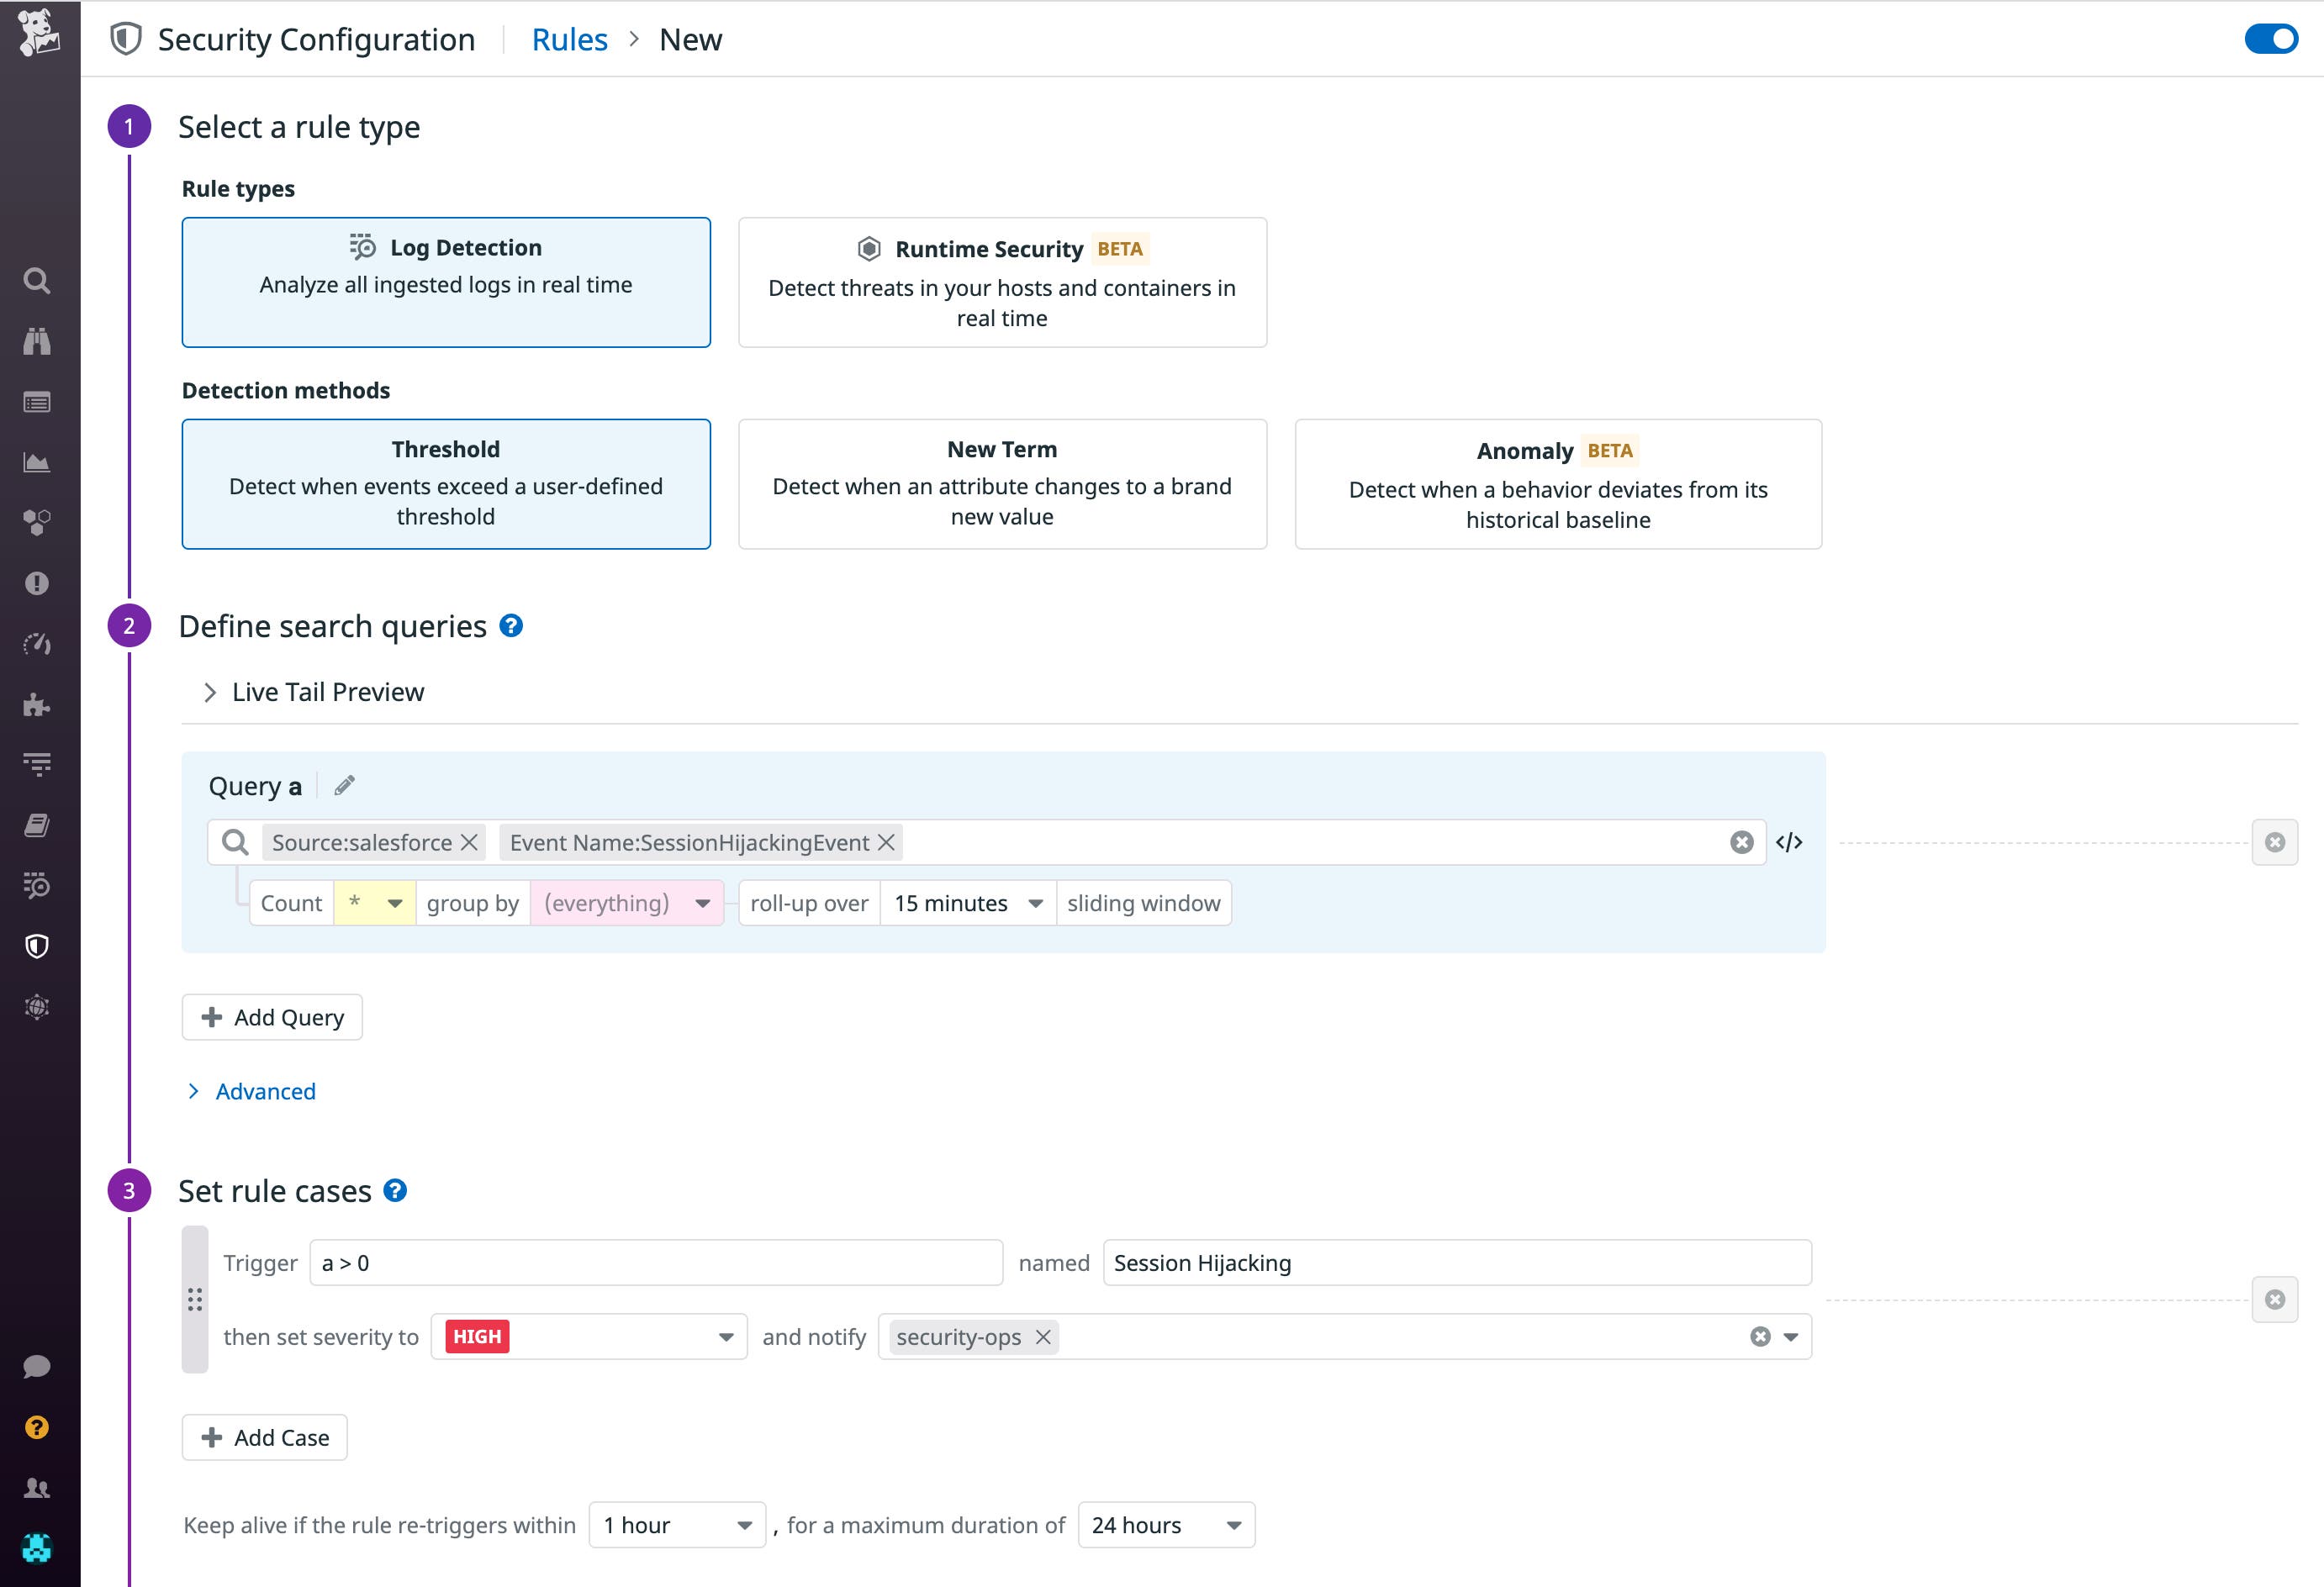The height and width of the screenshot is (1587, 2324).
Task: Click Security Configuration in the header
Action: click(x=315, y=39)
